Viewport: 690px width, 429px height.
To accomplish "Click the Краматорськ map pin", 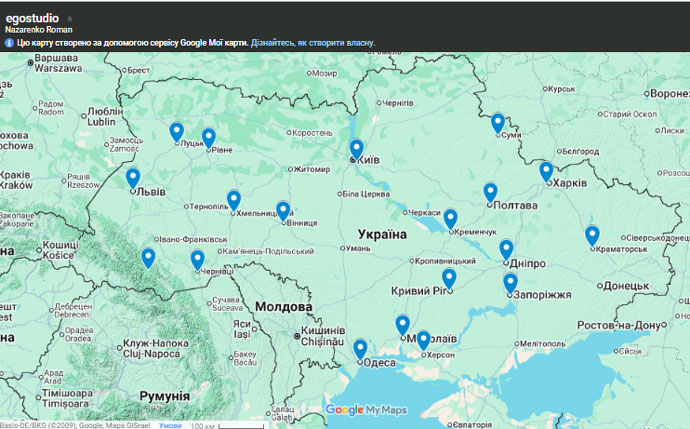I will click(592, 235).
